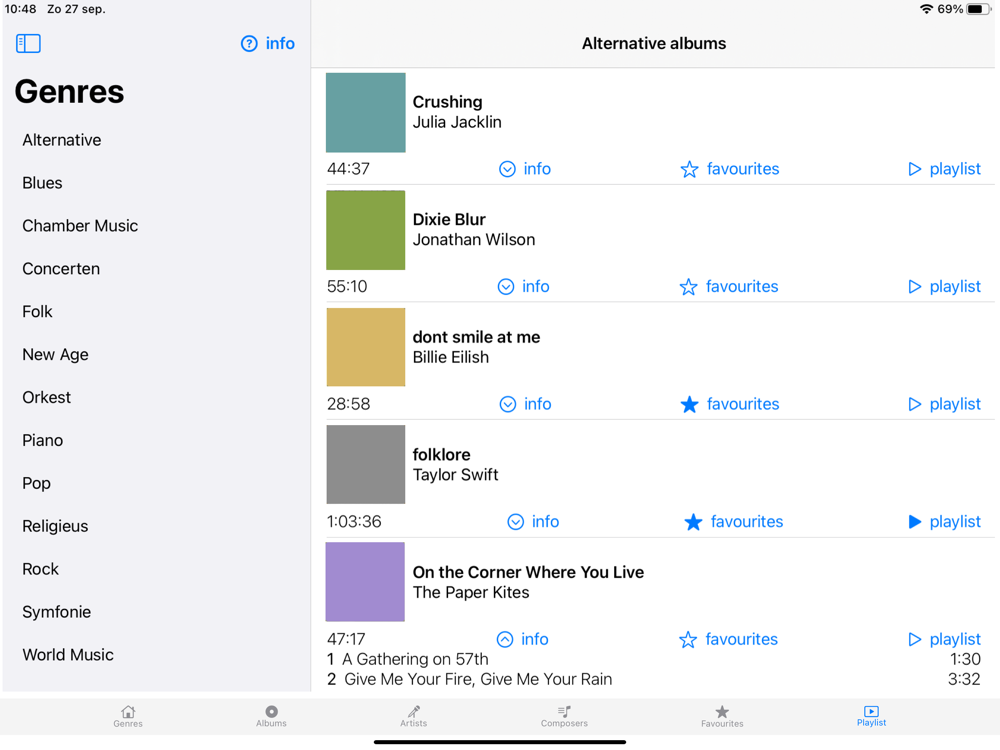Play the Crushing album playlist icon
The height and width of the screenshot is (750, 1000).
[915, 169]
